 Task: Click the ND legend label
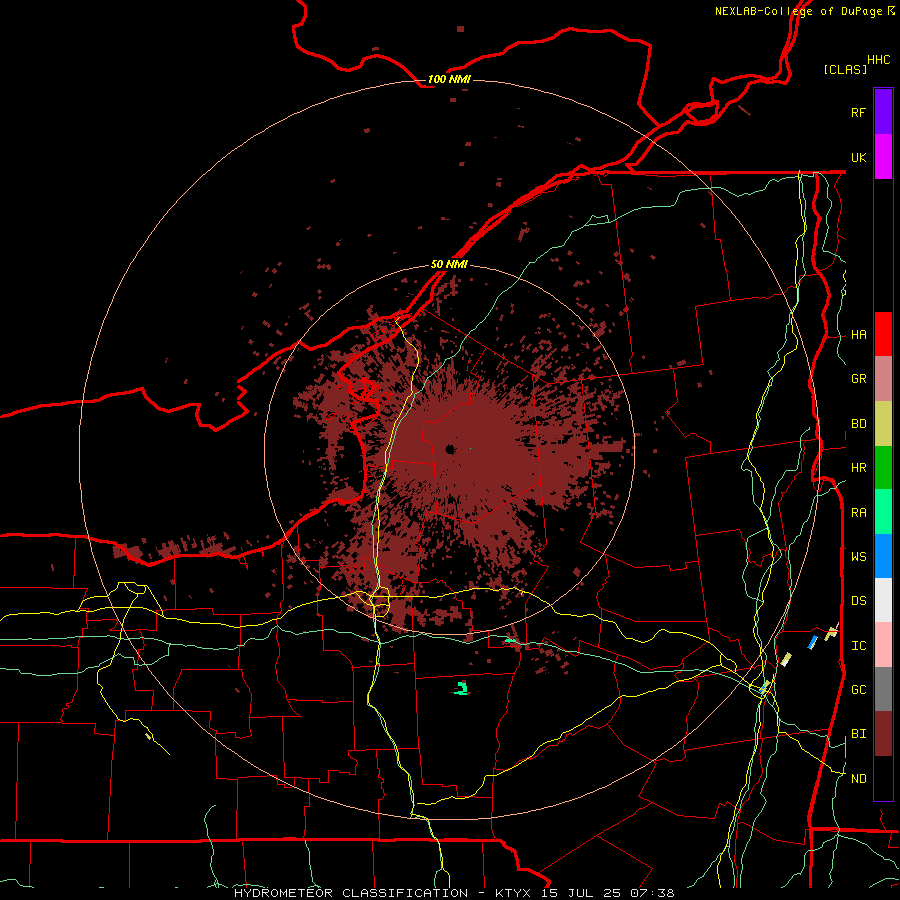click(859, 778)
